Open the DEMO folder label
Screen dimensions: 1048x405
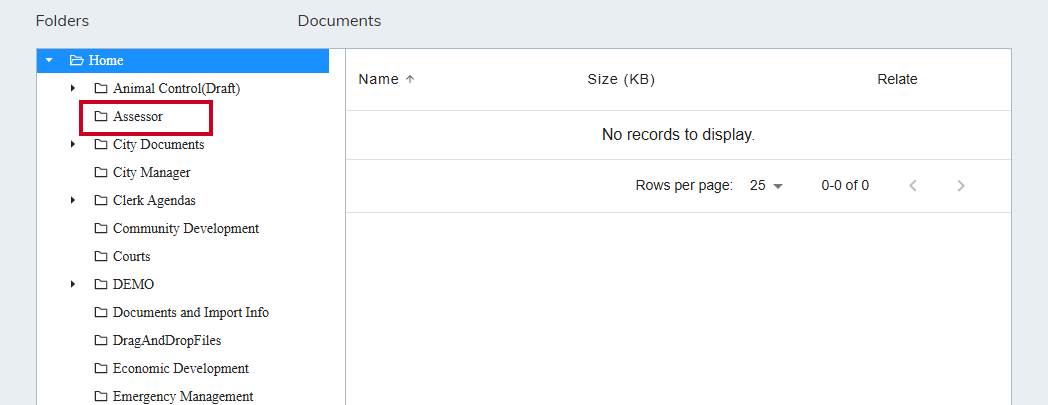tap(134, 285)
